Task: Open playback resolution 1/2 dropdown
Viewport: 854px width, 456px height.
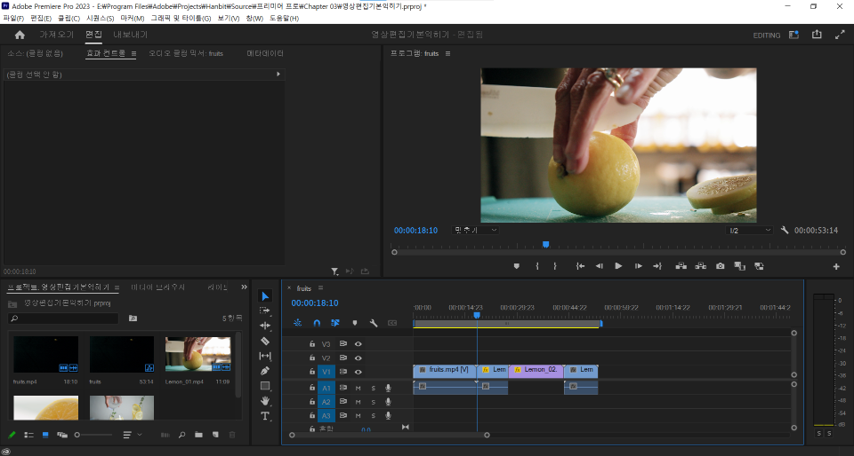Action: coord(749,230)
